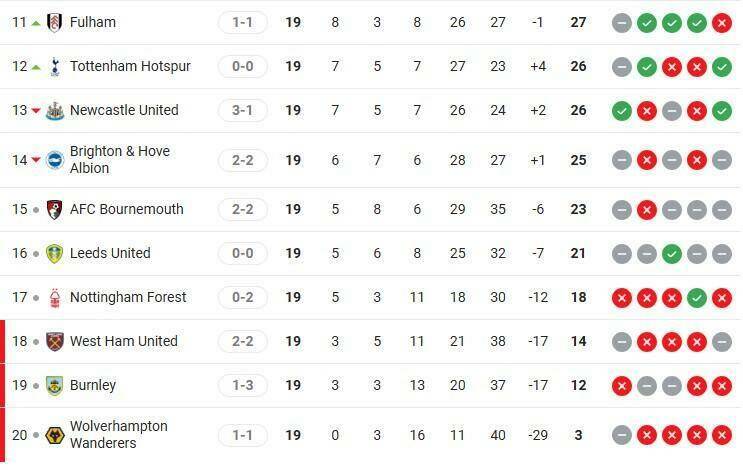The image size is (743, 470).
Task: Click Leeds United's green win form icon
Action: point(672,253)
